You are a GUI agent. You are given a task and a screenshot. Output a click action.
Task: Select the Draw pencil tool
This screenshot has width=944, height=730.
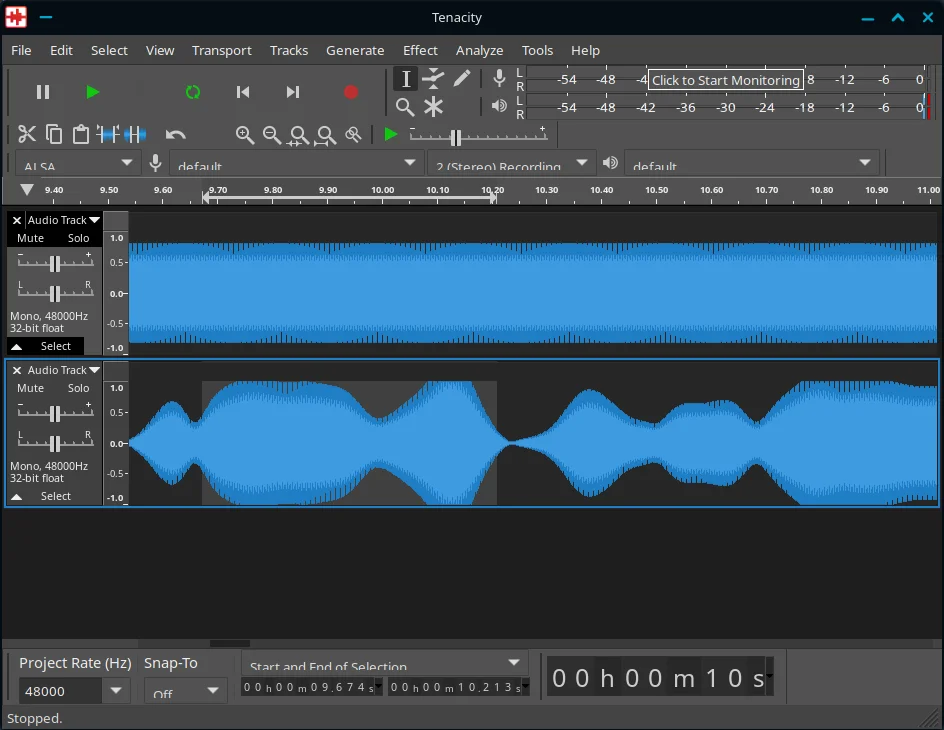[x=461, y=79]
